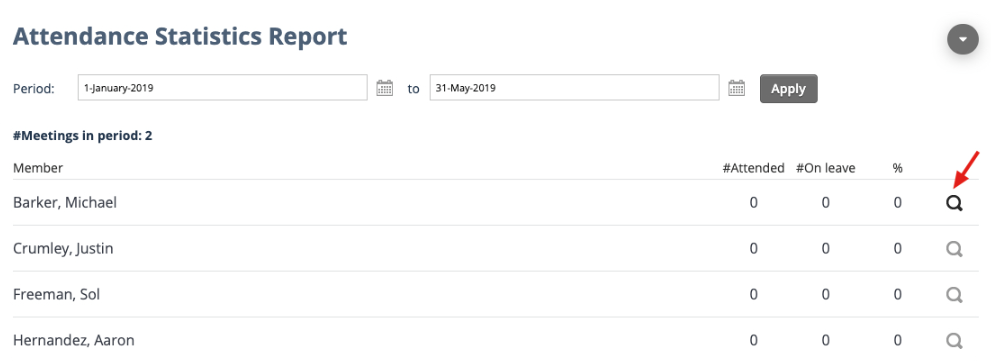Click the #Meetings in period label
This screenshot has width=991, height=361.
point(82,135)
